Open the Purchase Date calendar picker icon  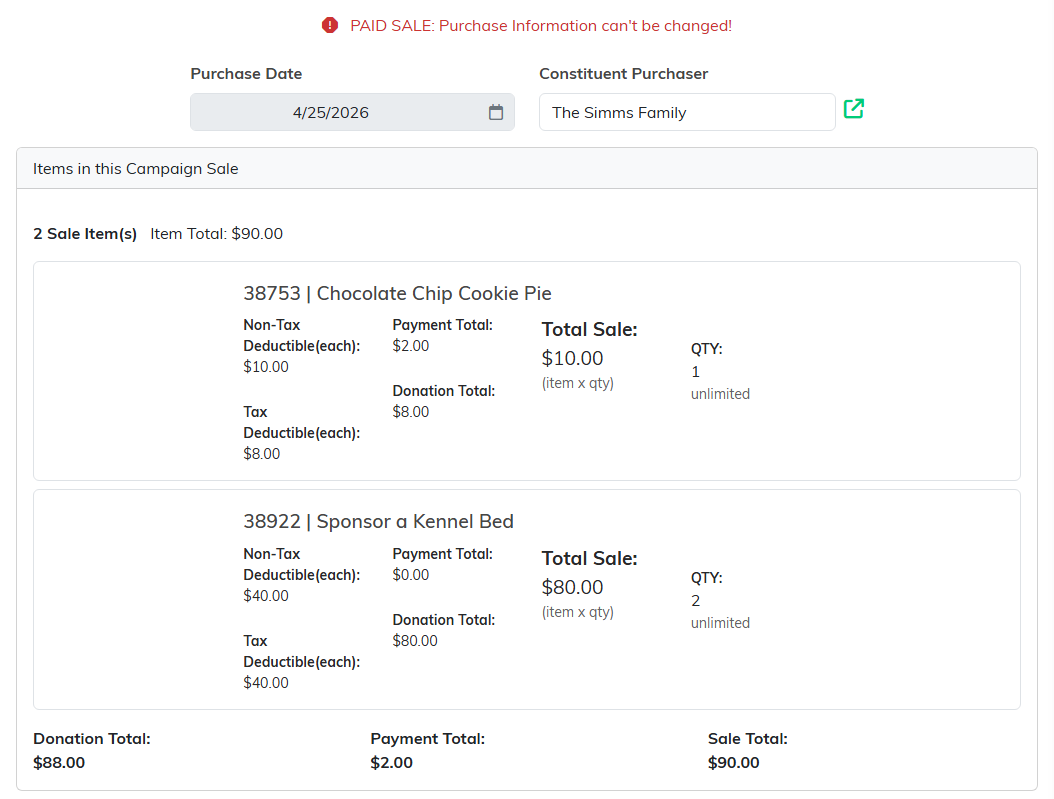495,112
